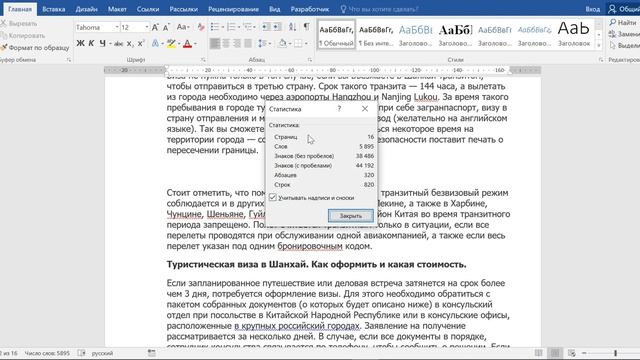The width and height of the screenshot is (640, 360).
Task: Click Вход sign-in link
Action: coord(593,9)
